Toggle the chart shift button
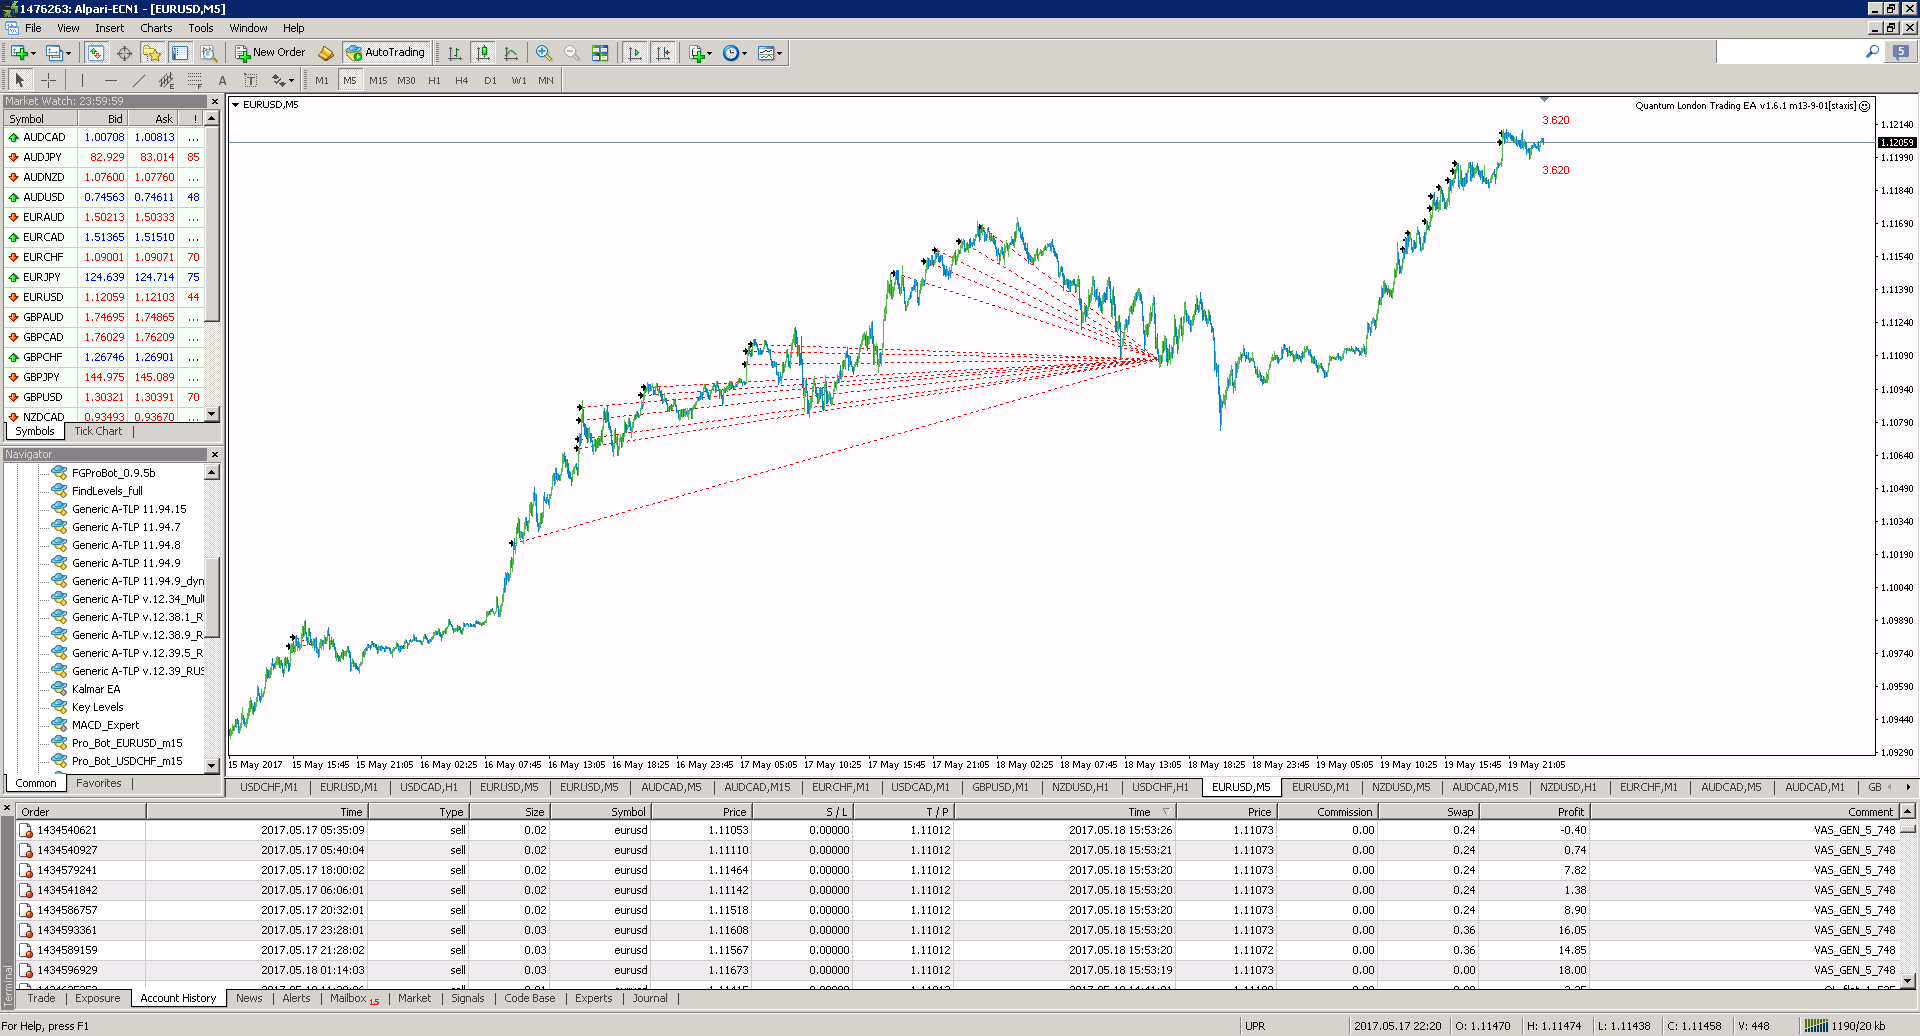 click(662, 53)
